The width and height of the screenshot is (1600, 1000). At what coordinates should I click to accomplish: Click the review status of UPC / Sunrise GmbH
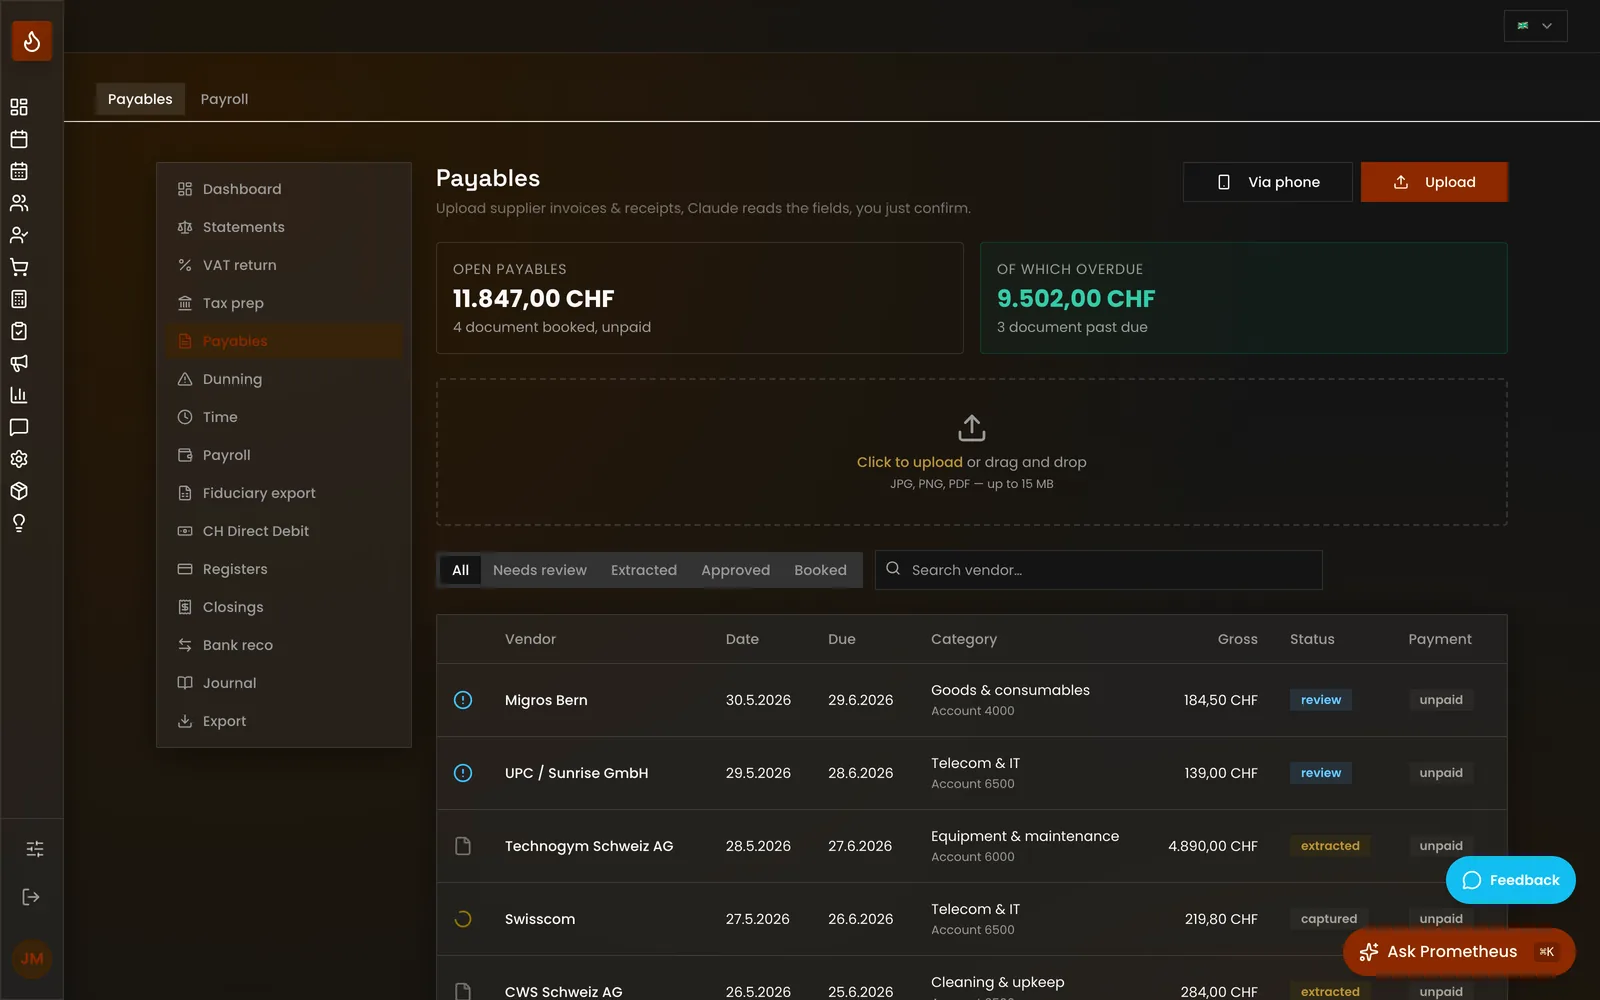pyautogui.click(x=1320, y=773)
